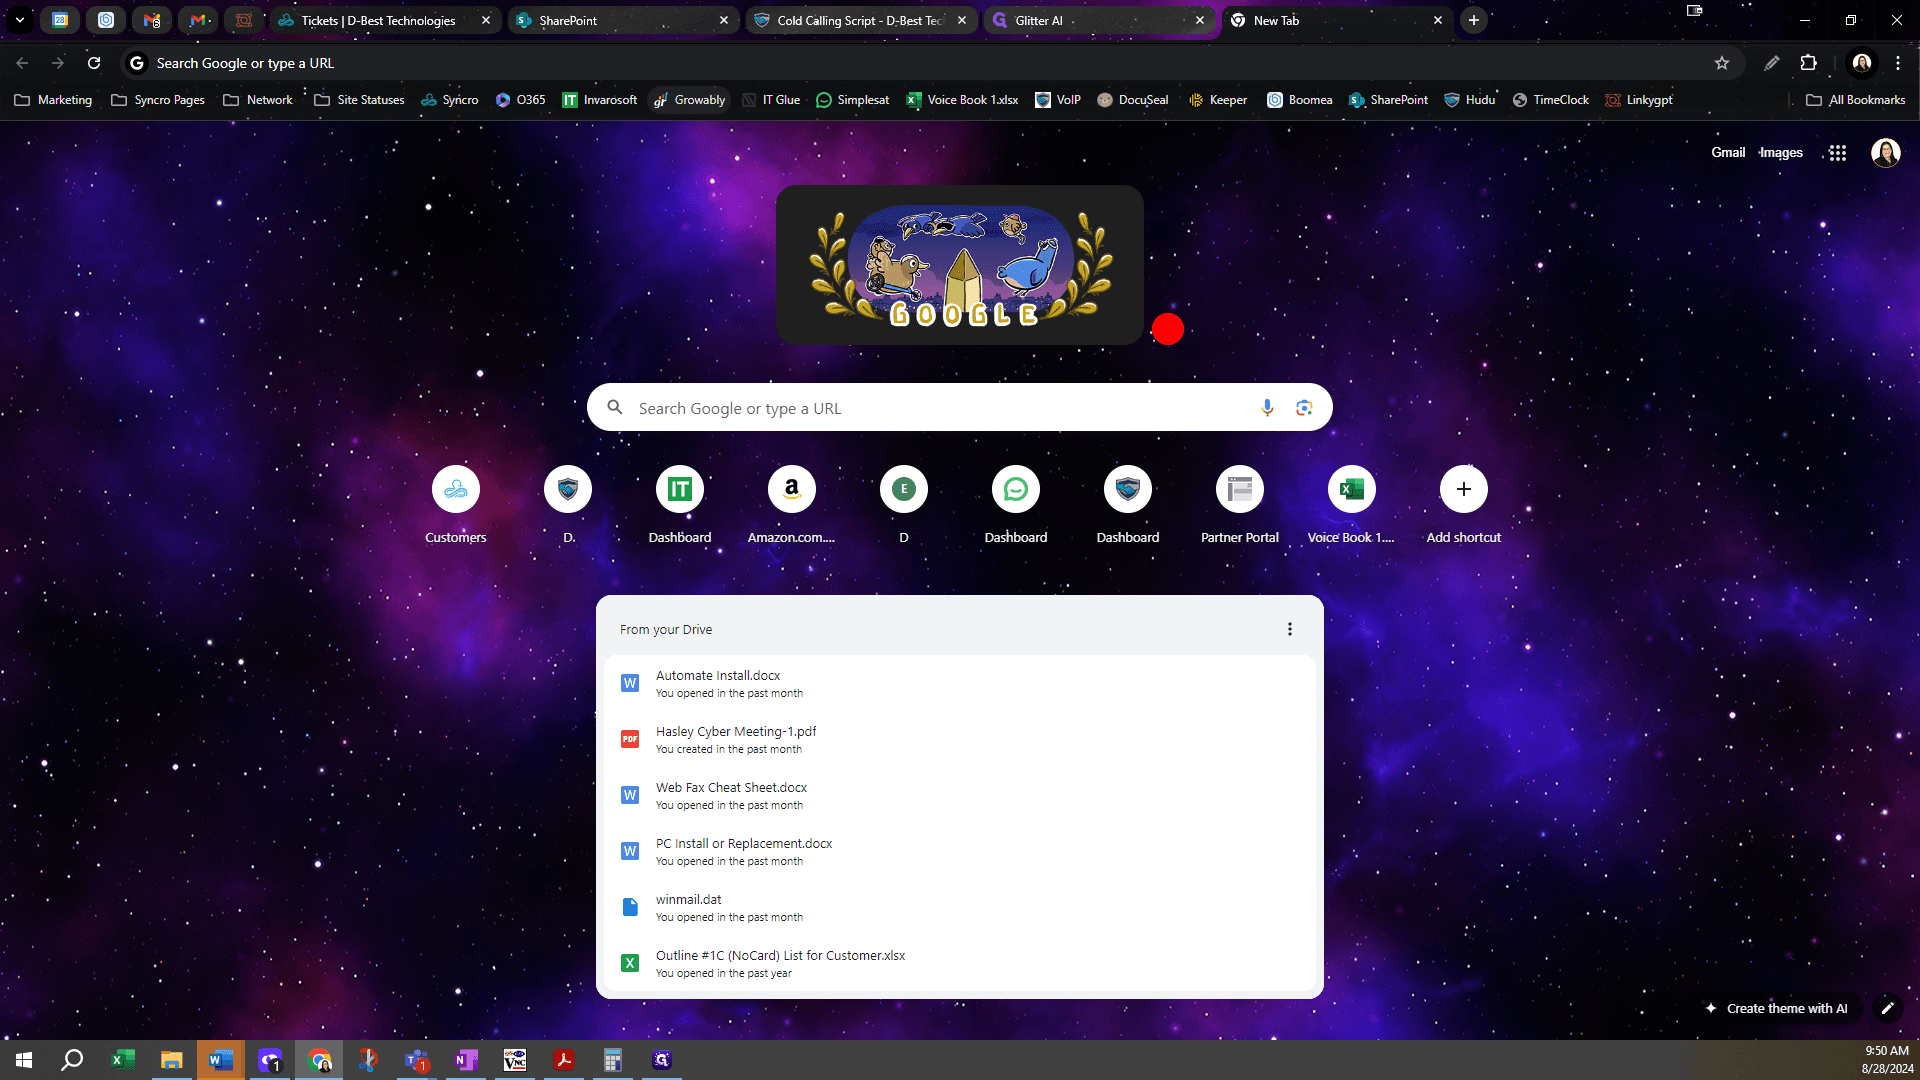The height and width of the screenshot is (1080, 1920).
Task: Customize Chrome with the pencil button
Action: pos(1888,1008)
